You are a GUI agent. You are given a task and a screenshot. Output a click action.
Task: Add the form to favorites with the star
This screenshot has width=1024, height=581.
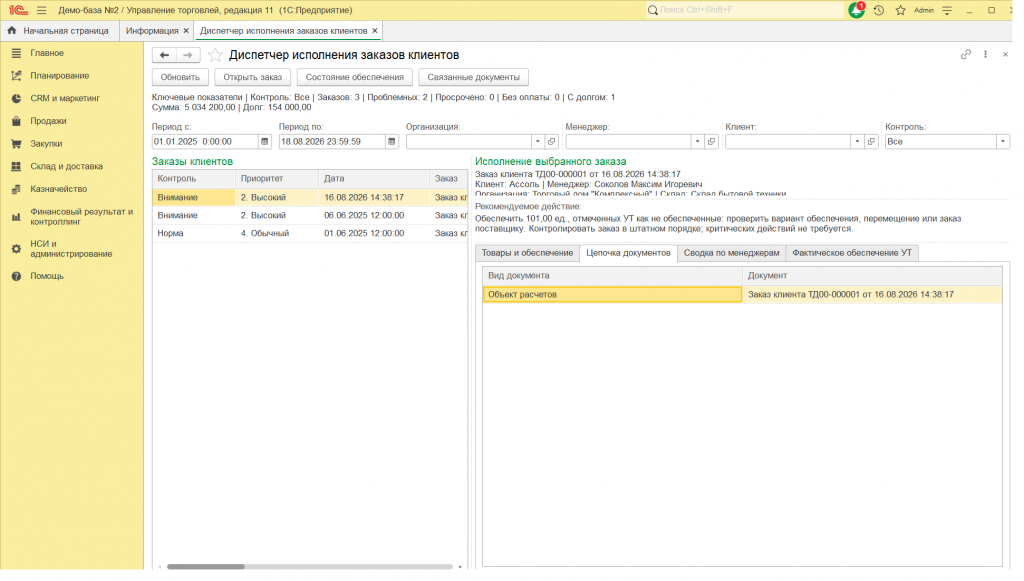(217, 55)
